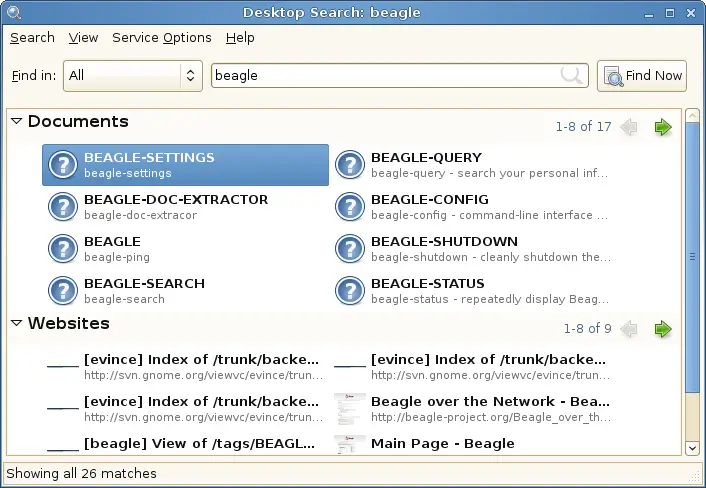The width and height of the screenshot is (706, 488).
Task: Open thumbnail of Main Page - Beagle
Action: 349,445
